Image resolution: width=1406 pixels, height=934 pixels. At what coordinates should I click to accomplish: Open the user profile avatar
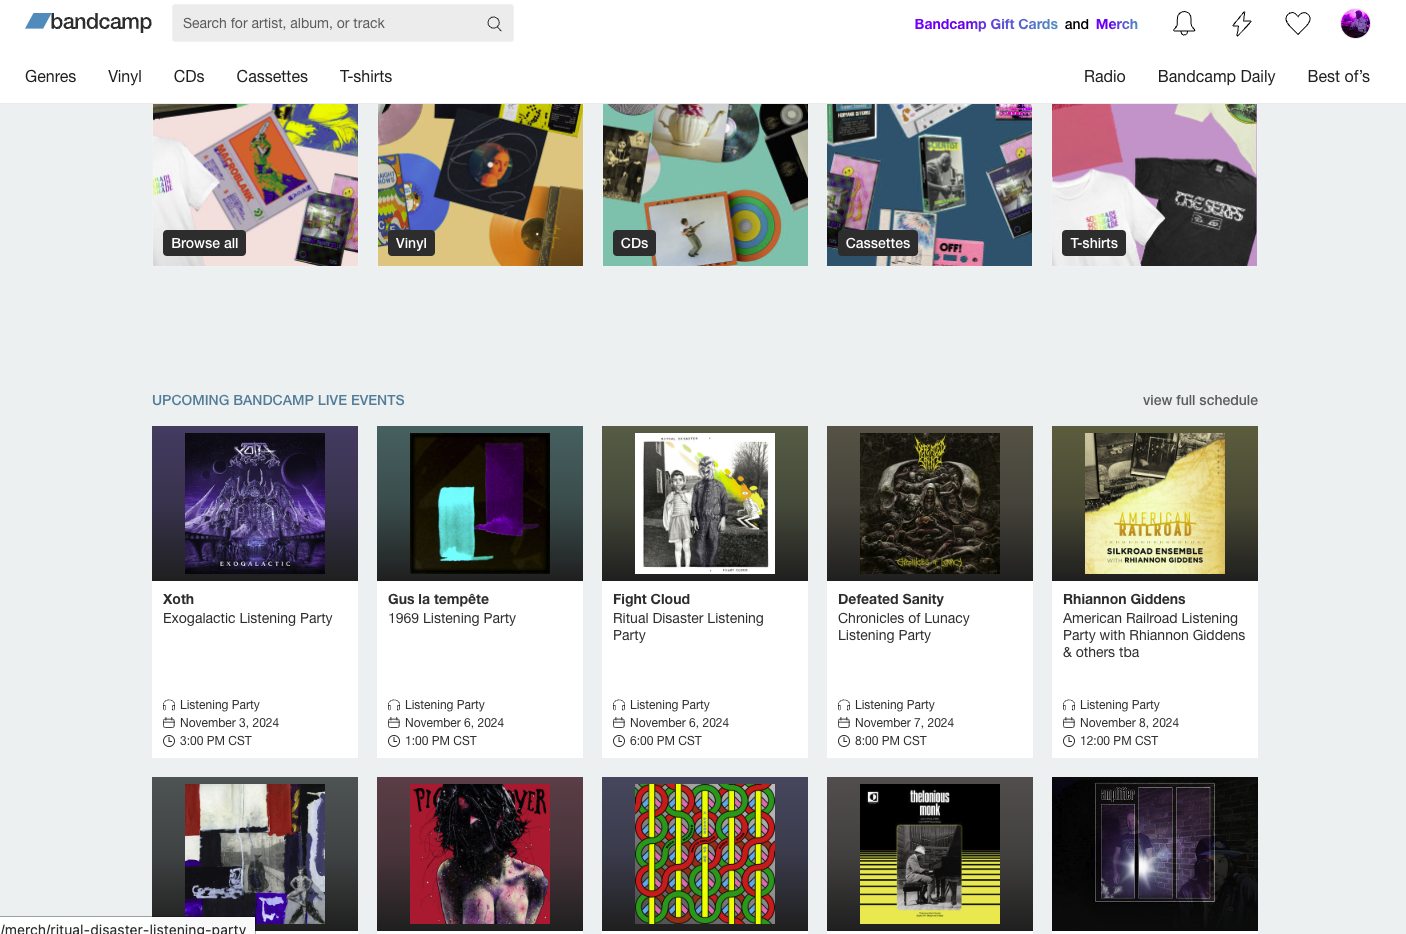click(x=1355, y=24)
